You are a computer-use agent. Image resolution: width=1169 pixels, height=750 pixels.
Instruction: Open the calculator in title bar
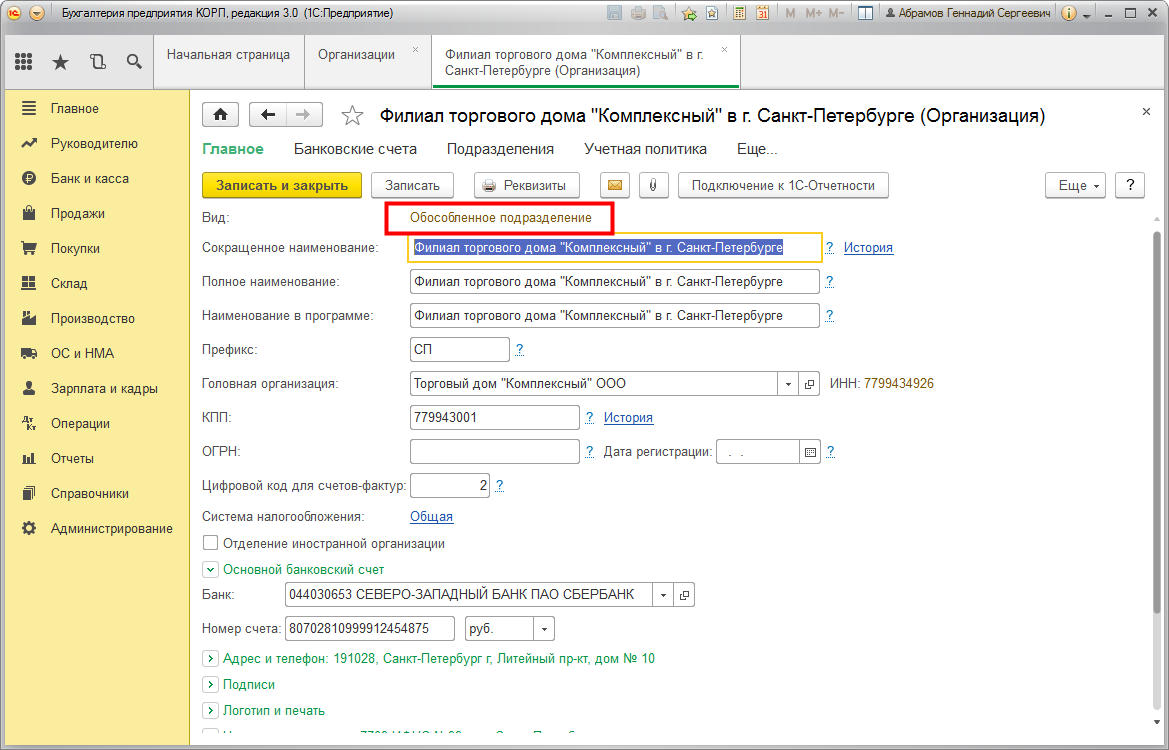pos(739,13)
